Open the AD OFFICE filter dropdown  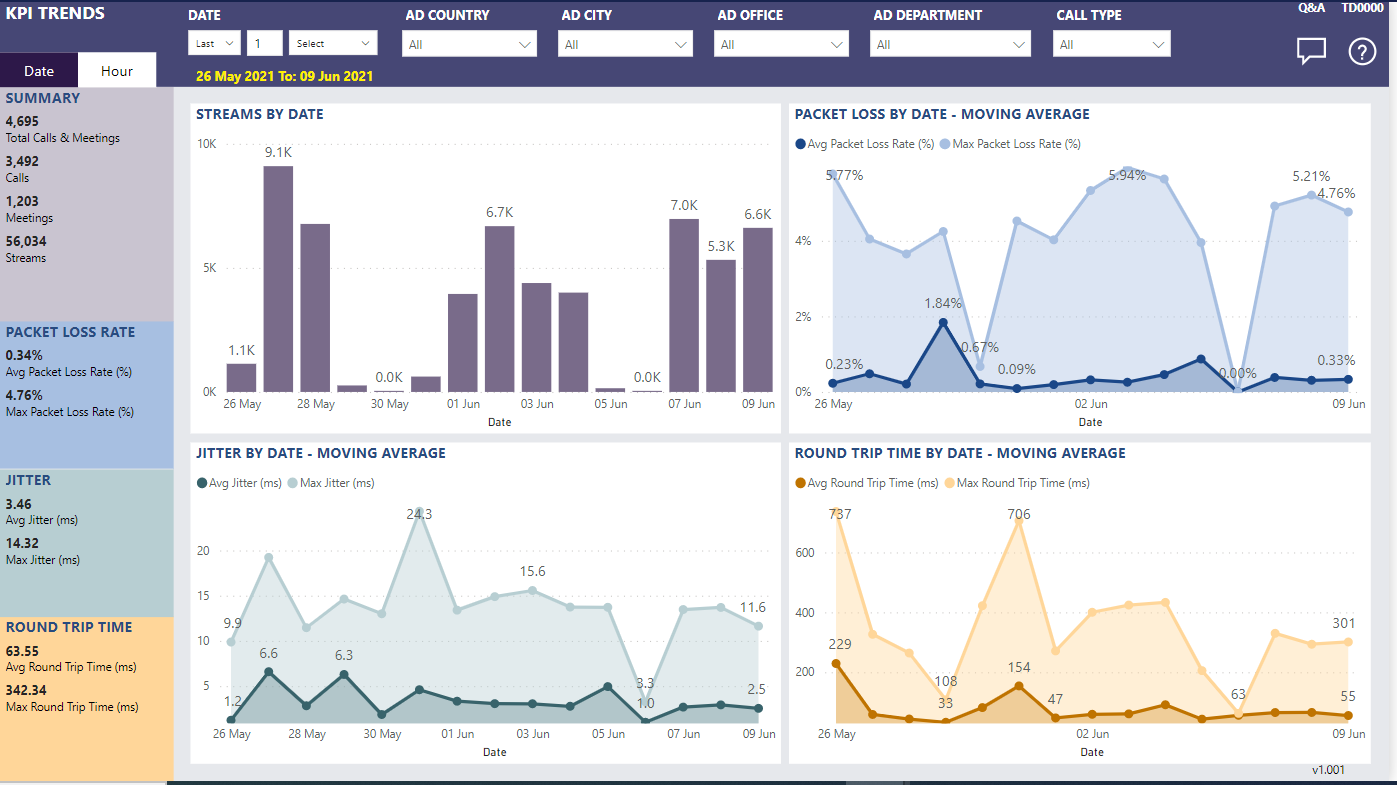781,44
